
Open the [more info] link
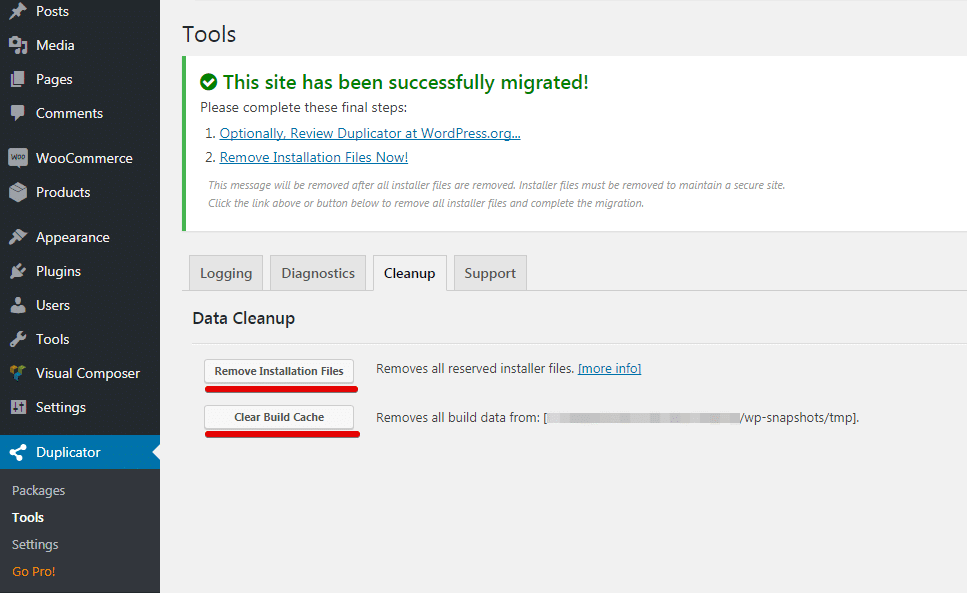click(x=609, y=369)
